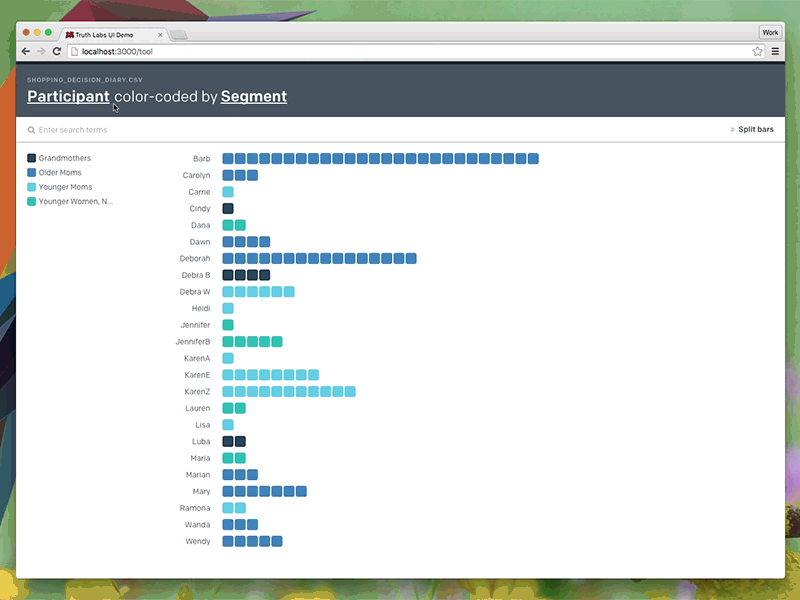Click Heidi's single light blue square
The height and width of the screenshot is (600, 800).
tap(228, 308)
